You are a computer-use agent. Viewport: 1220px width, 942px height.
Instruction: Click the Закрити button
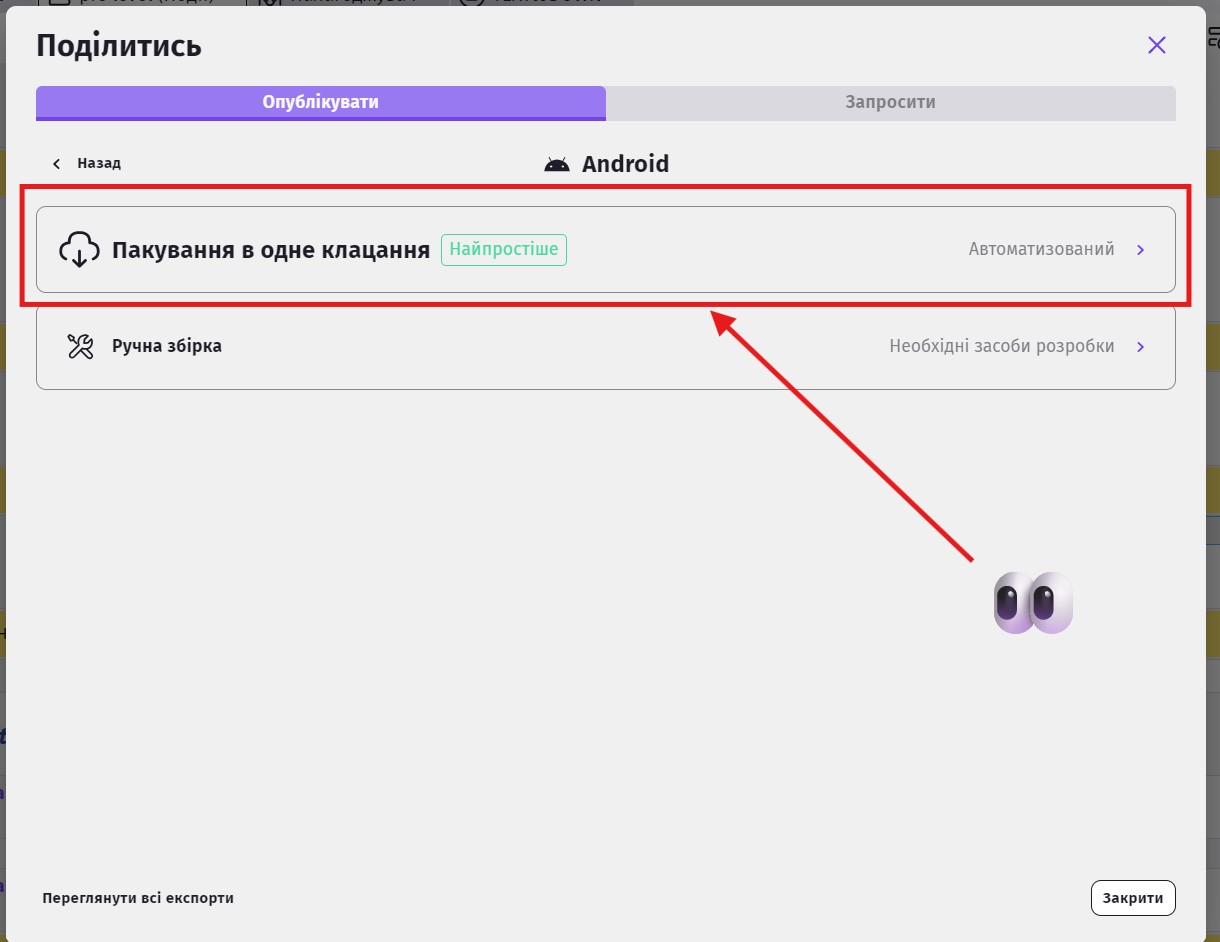(1133, 898)
